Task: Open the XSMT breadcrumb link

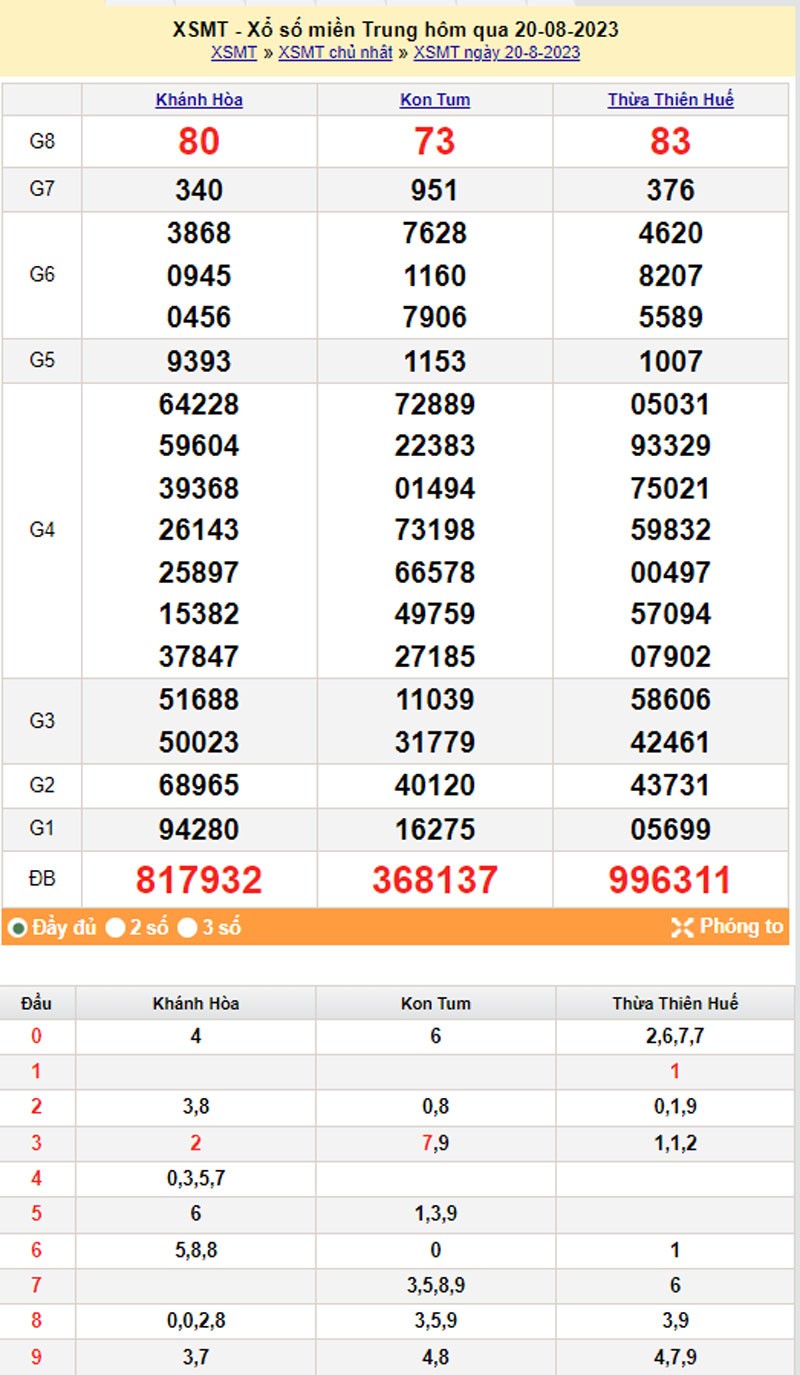Action: coord(233,53)
